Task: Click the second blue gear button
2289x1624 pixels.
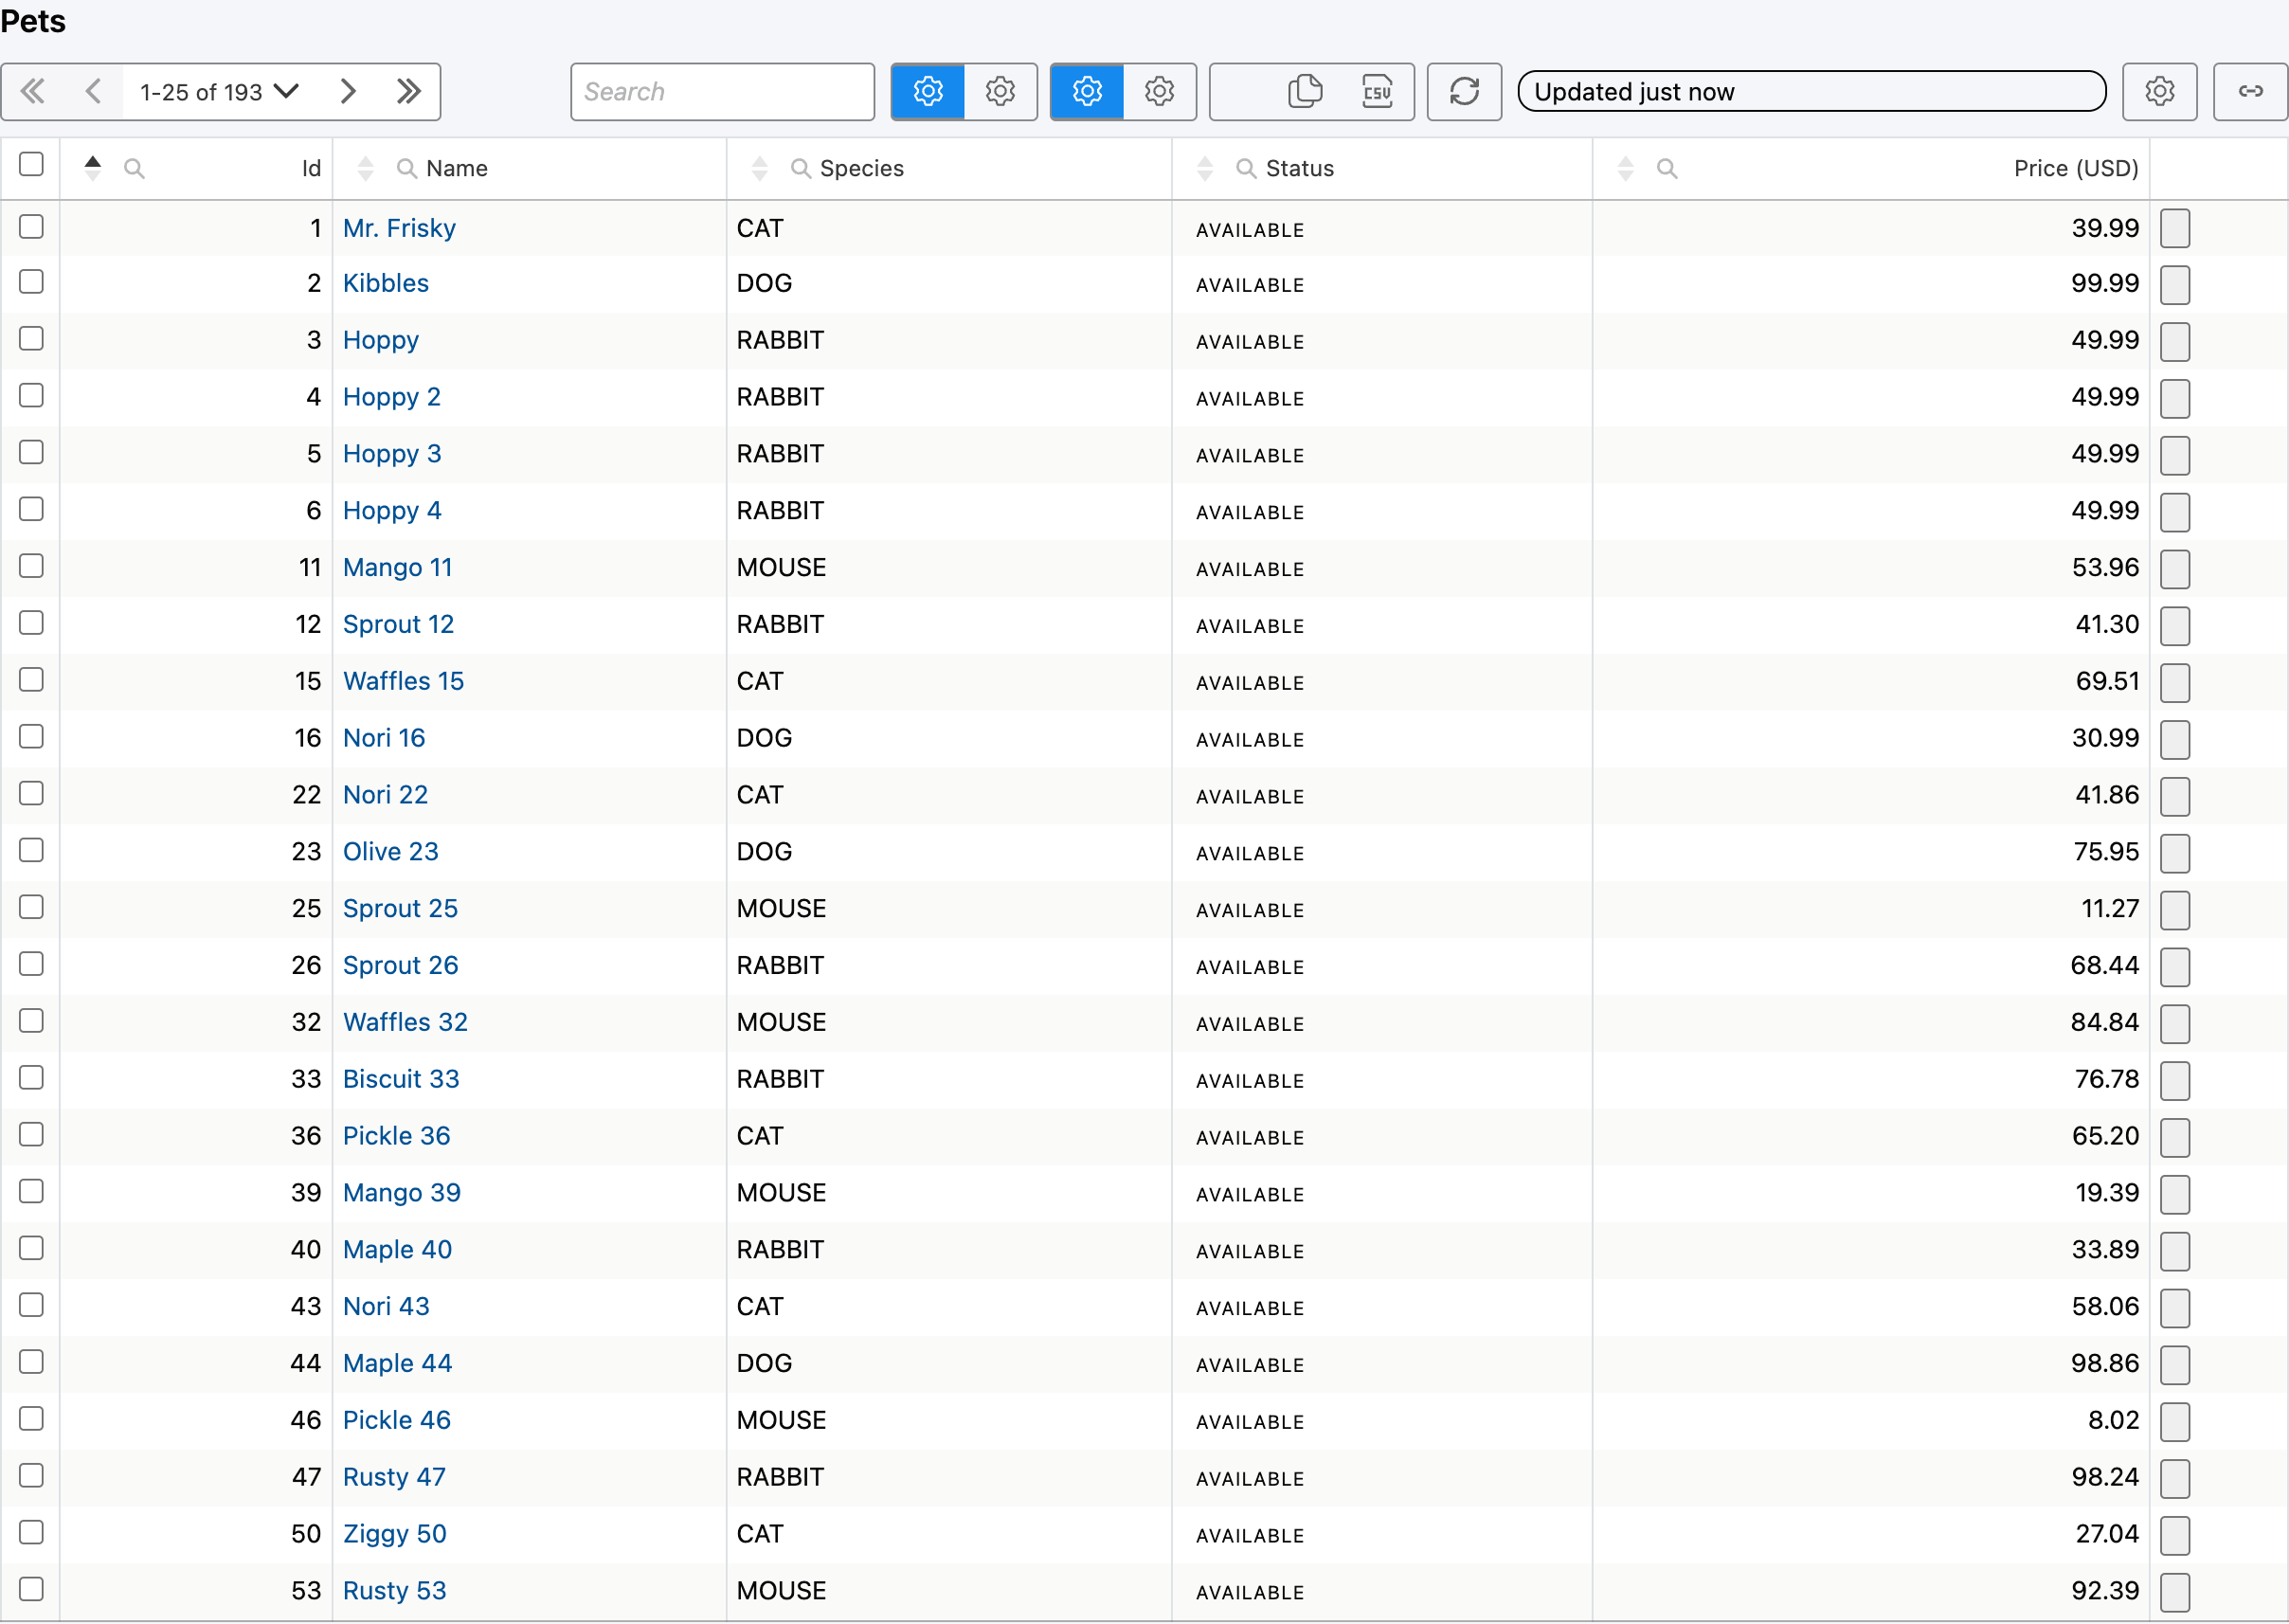Action: [x=1087, y=92]
